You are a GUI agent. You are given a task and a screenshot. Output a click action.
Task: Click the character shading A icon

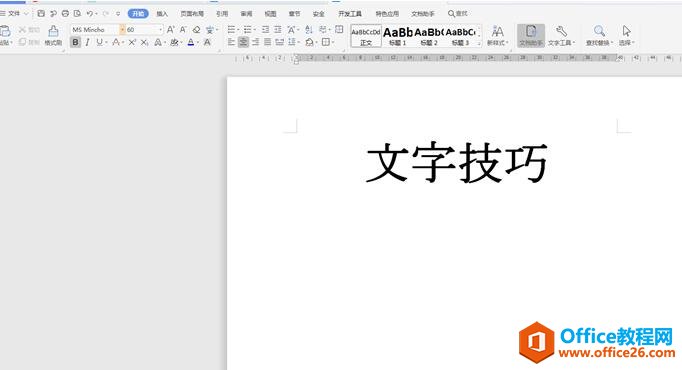pyautogui.click(x=207, y=42)
